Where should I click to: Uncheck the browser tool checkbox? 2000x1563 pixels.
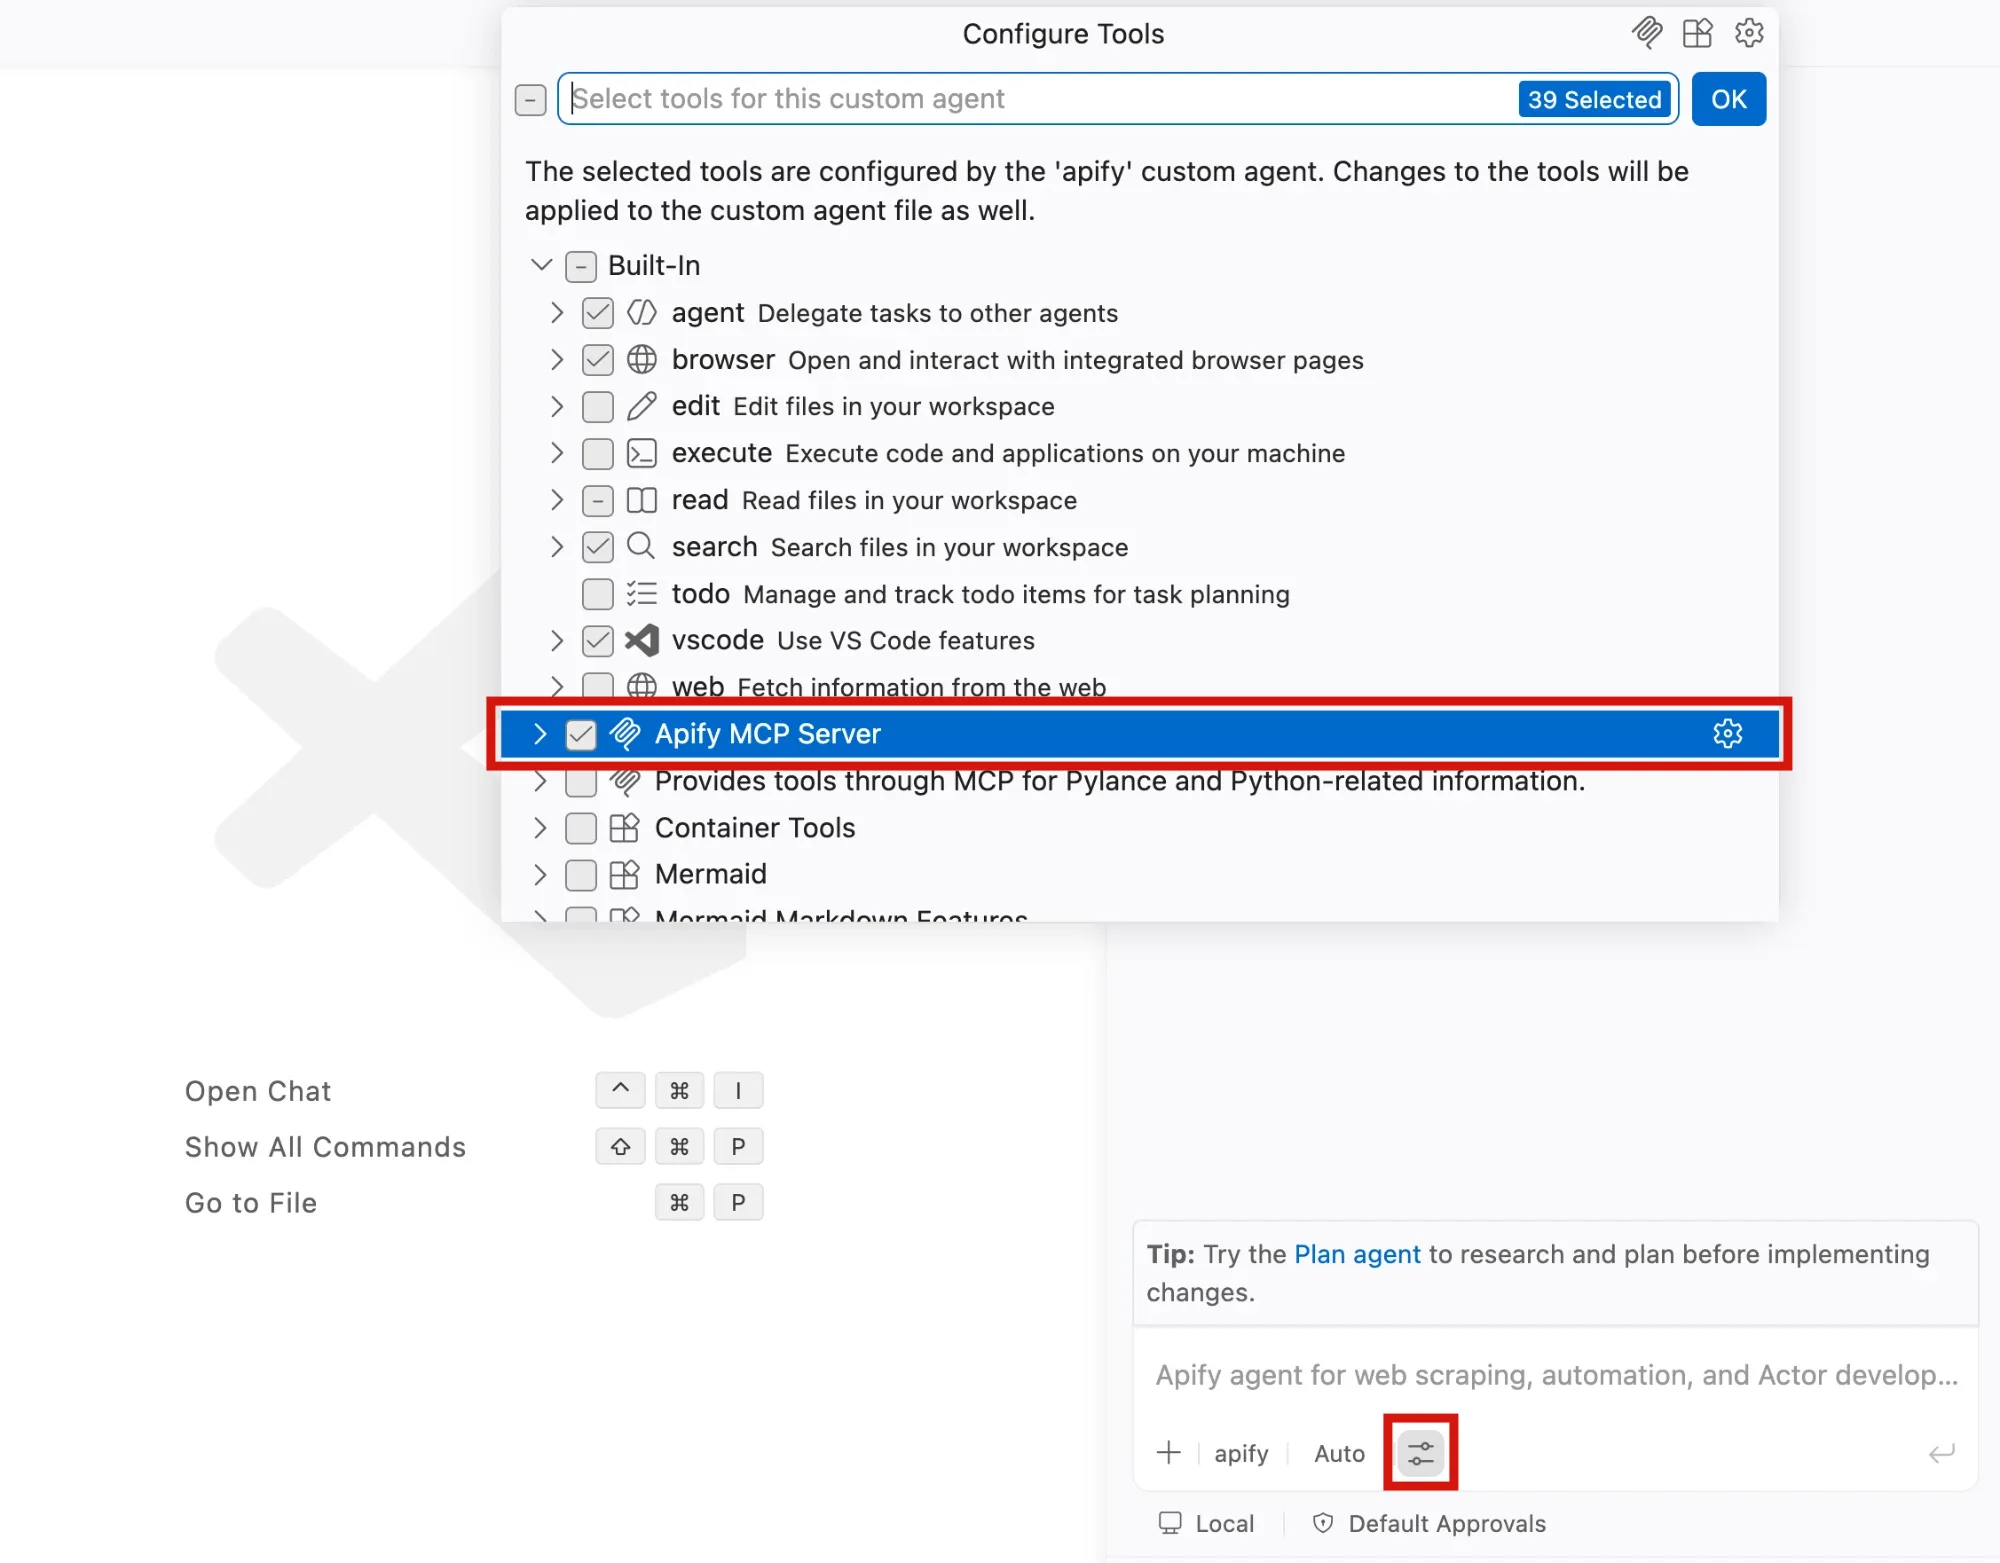click(597, 359)
